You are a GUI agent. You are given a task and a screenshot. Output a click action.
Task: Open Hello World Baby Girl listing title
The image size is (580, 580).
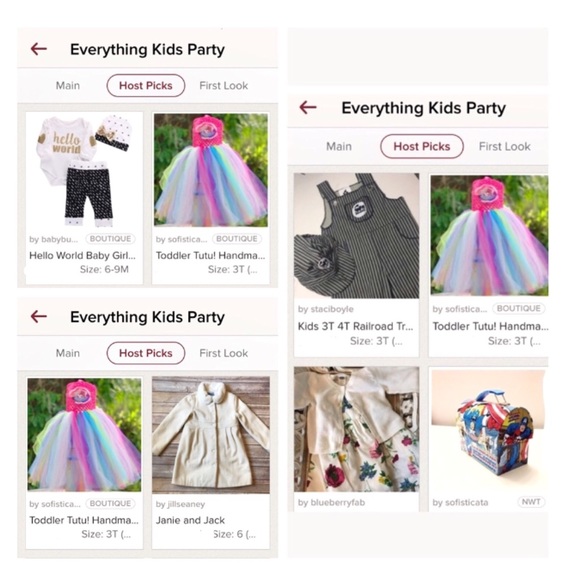coord(82,255)
